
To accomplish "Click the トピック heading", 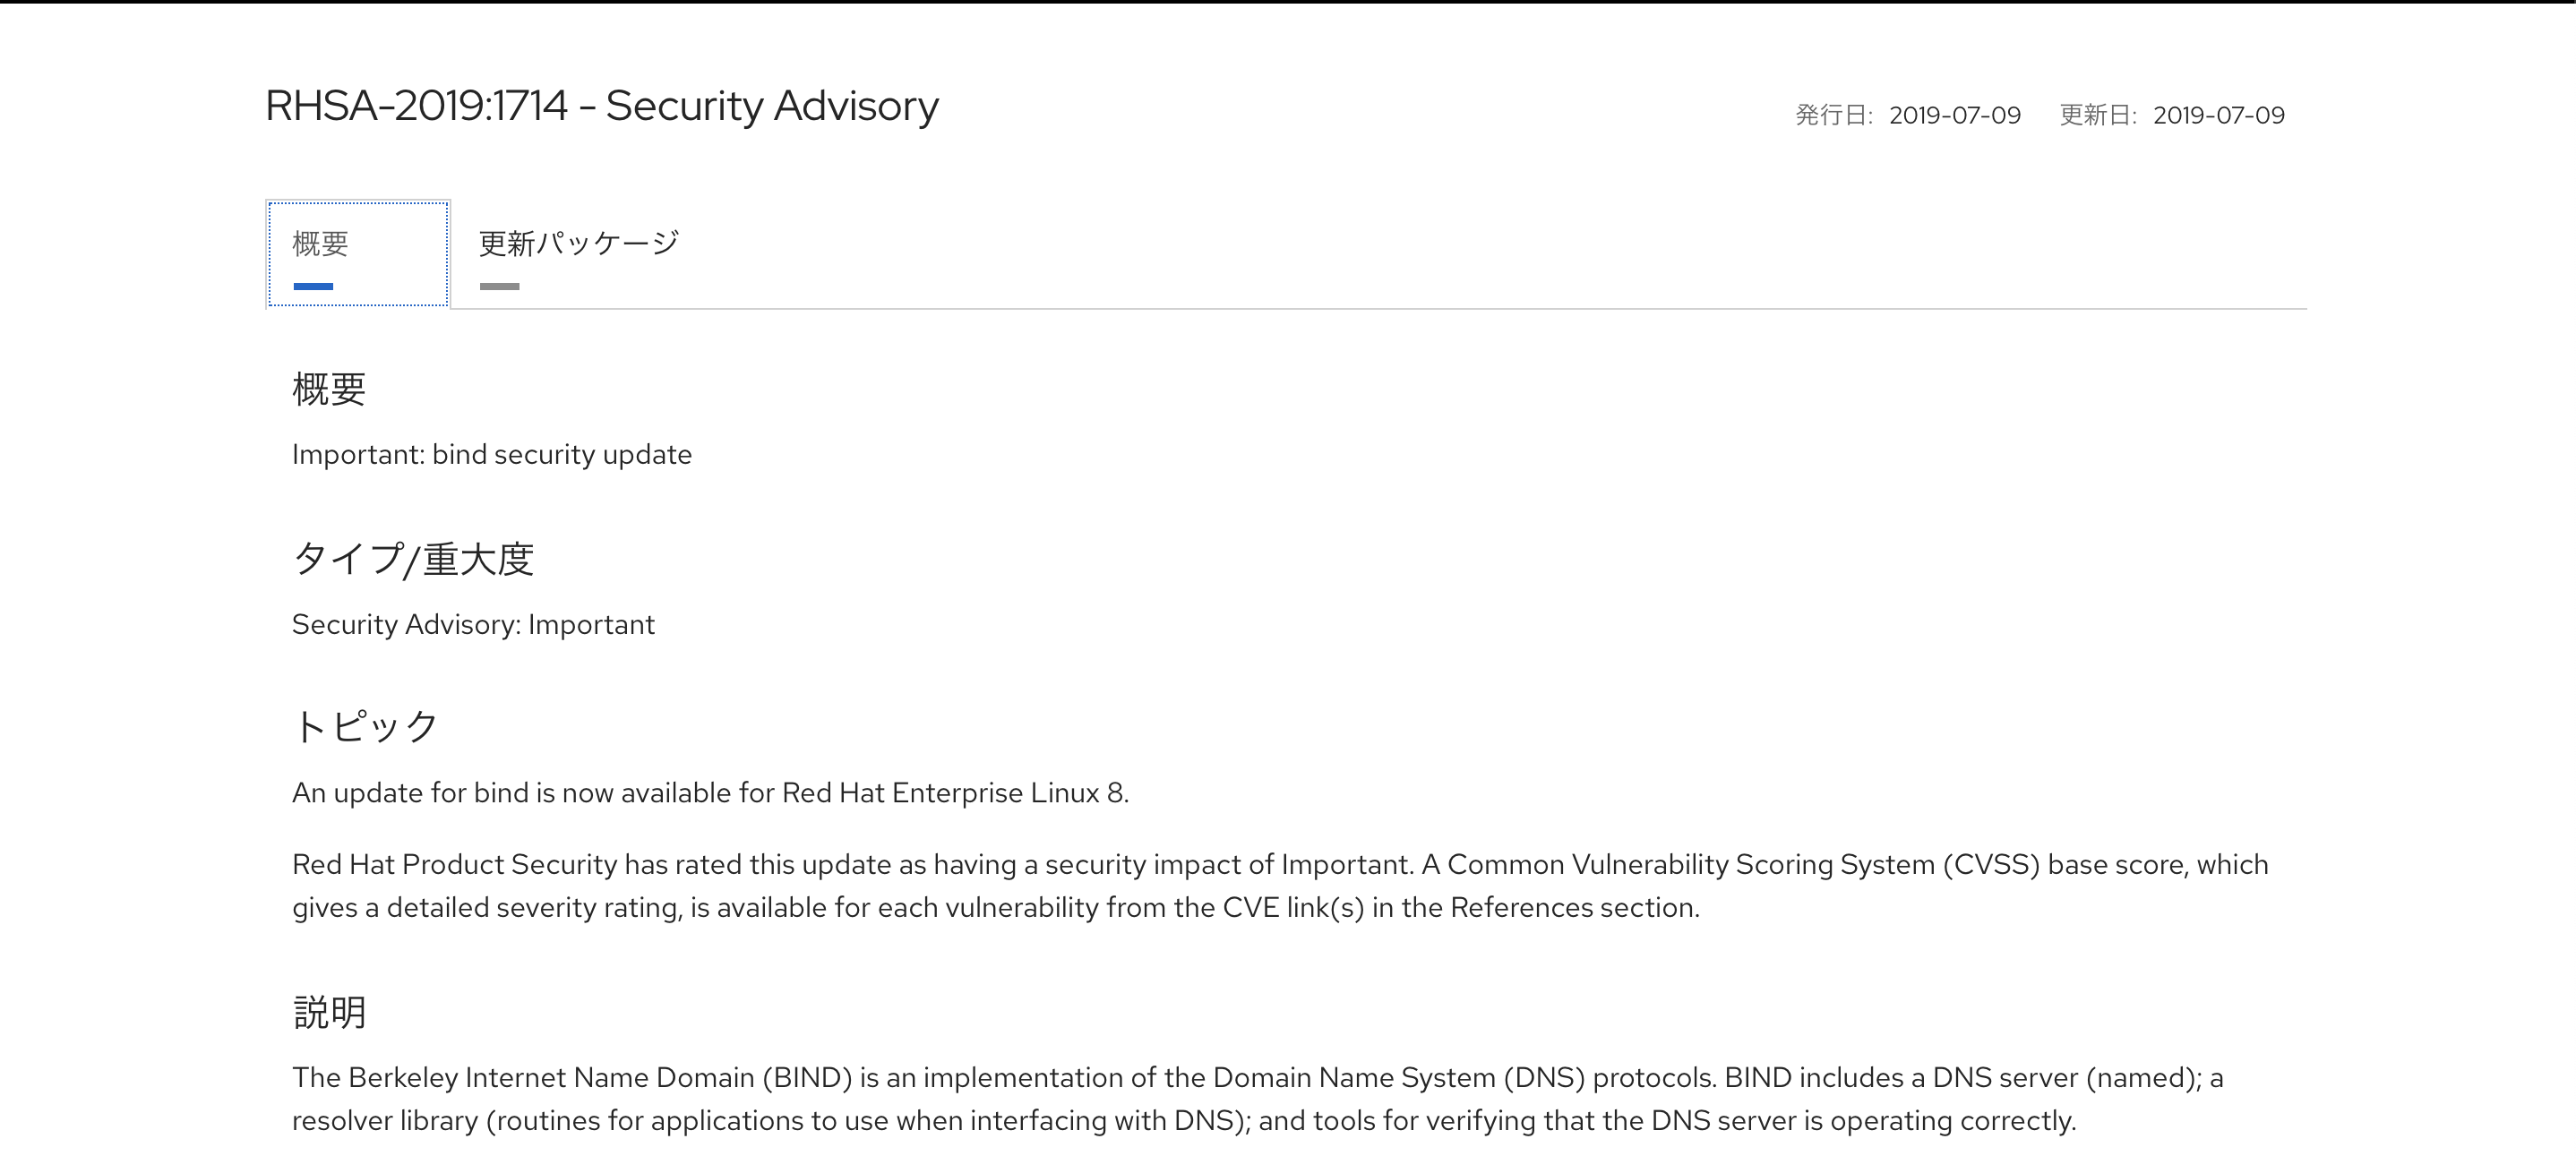I will point(365,727).
